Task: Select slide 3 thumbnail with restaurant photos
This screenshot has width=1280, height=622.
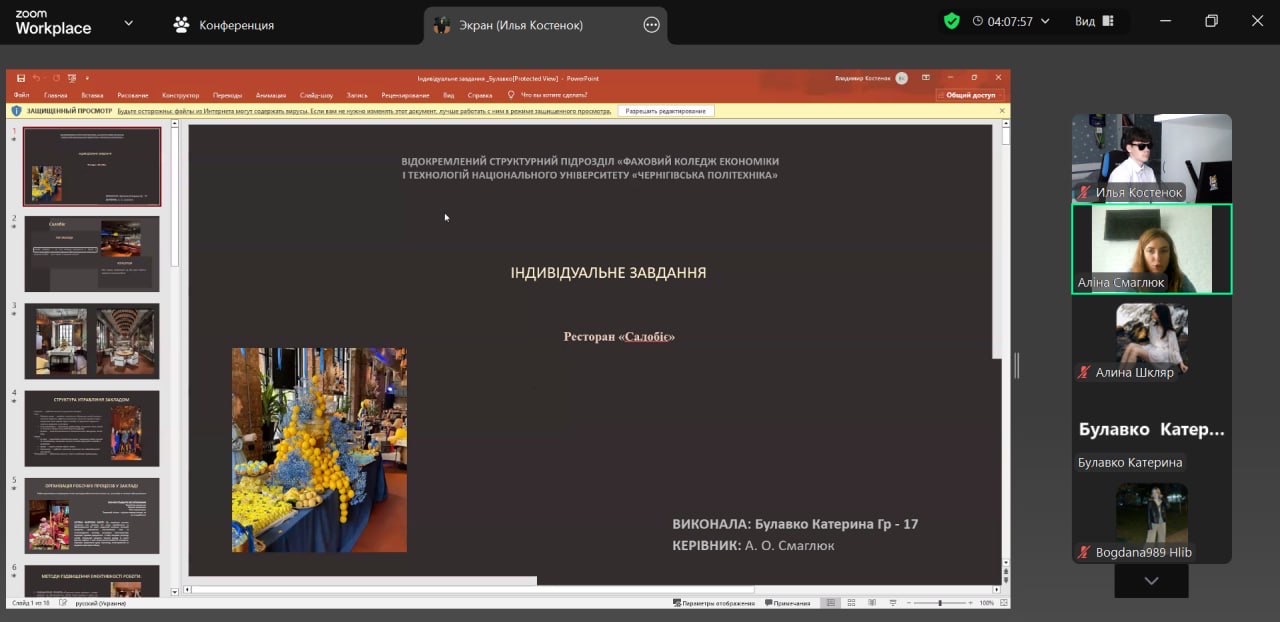Action: [x=92, y=341]
